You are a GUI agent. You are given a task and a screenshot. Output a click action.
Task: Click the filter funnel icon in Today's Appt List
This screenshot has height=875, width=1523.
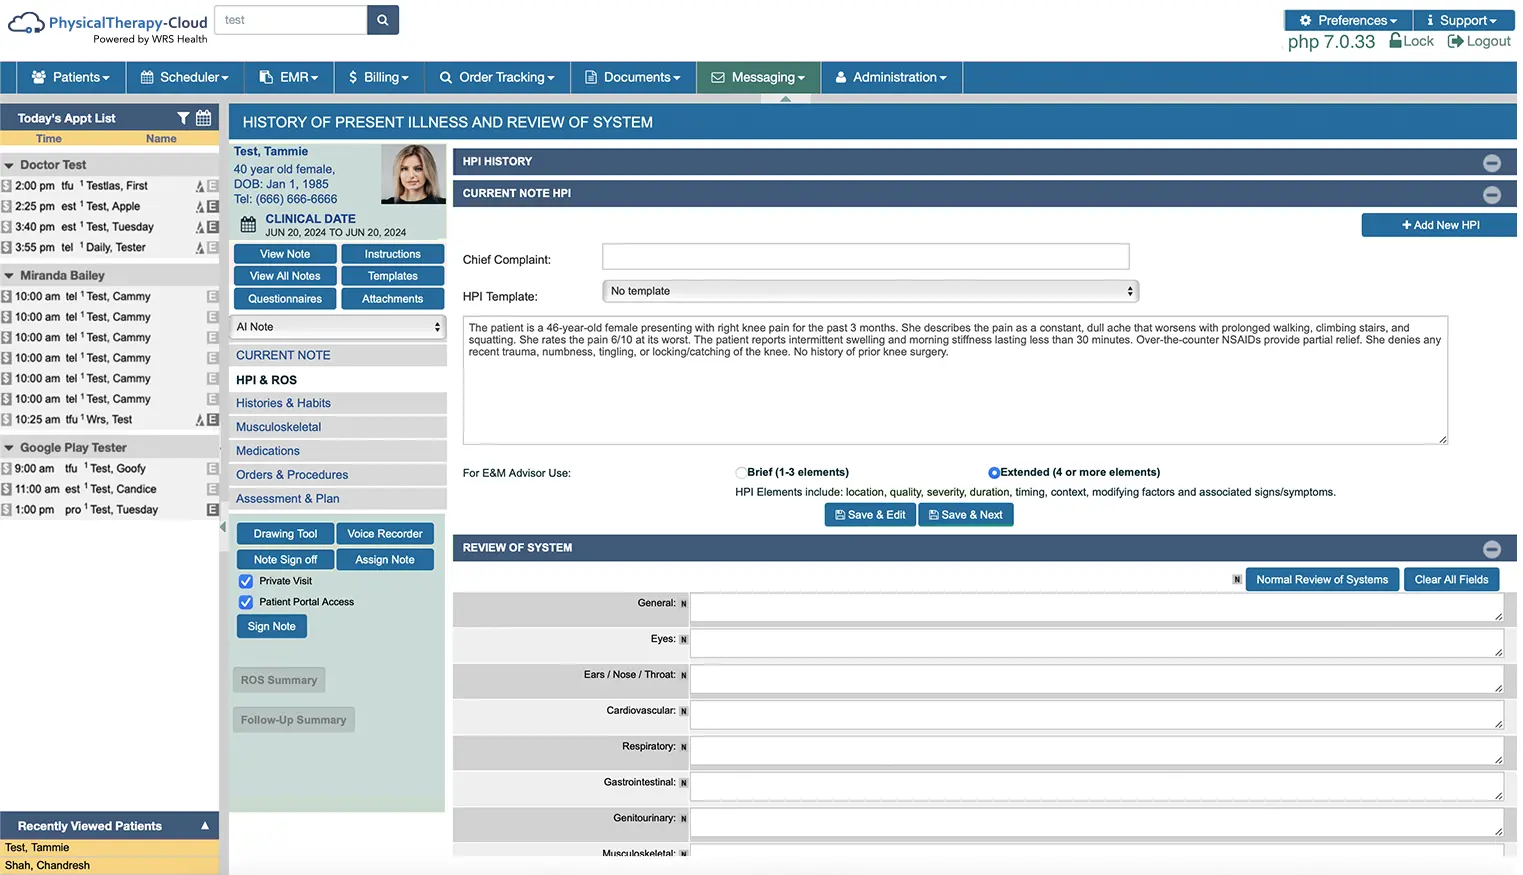(184, 117)
